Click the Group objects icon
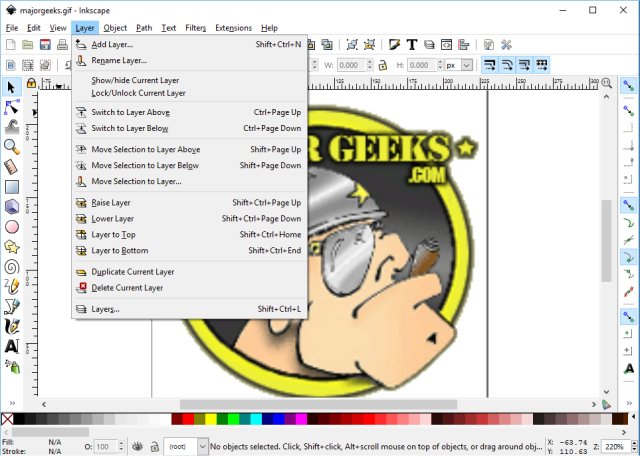The width and height of the screenshot is (640, 456). [x=352, y=44]
